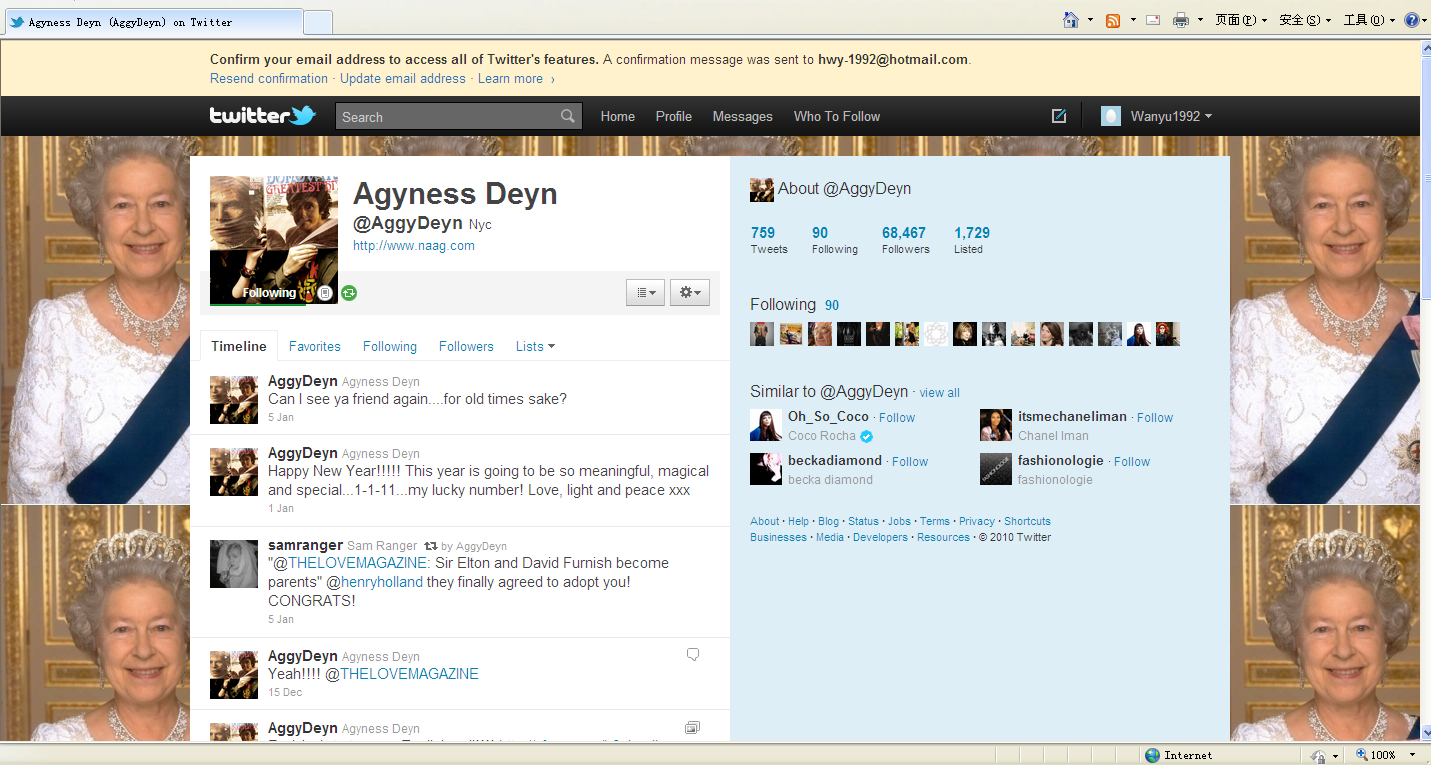Select the Timeline tab
This screenshot has height=765, width=1431.
[x=239, y=346]
